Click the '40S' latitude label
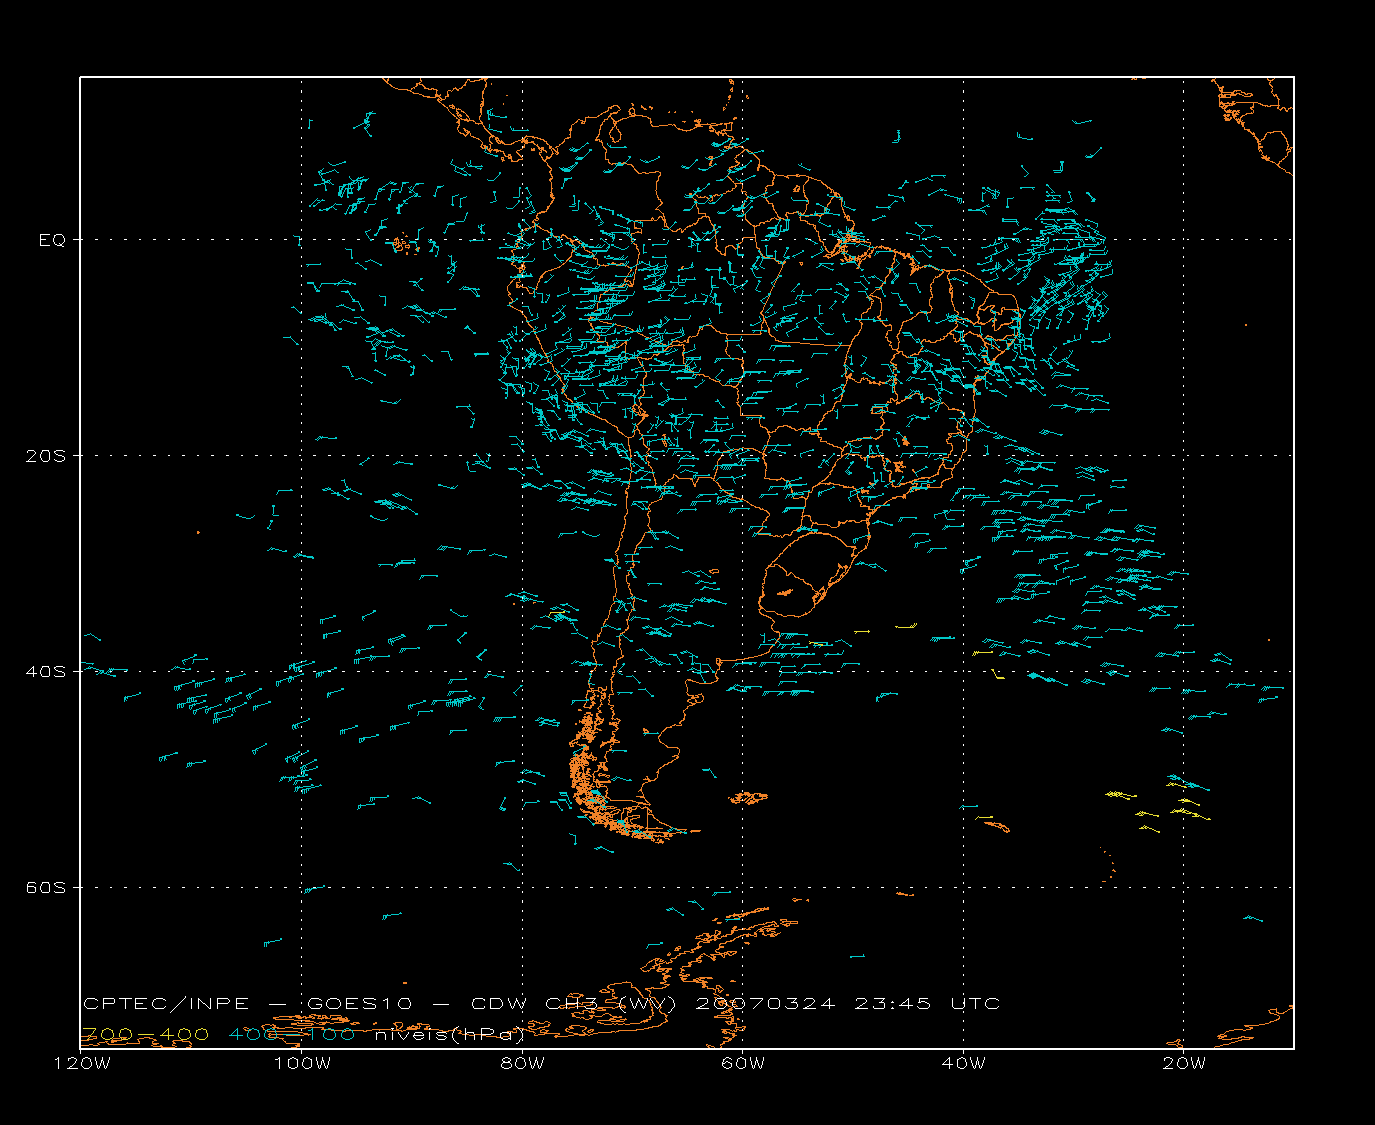 click(45, 672)
